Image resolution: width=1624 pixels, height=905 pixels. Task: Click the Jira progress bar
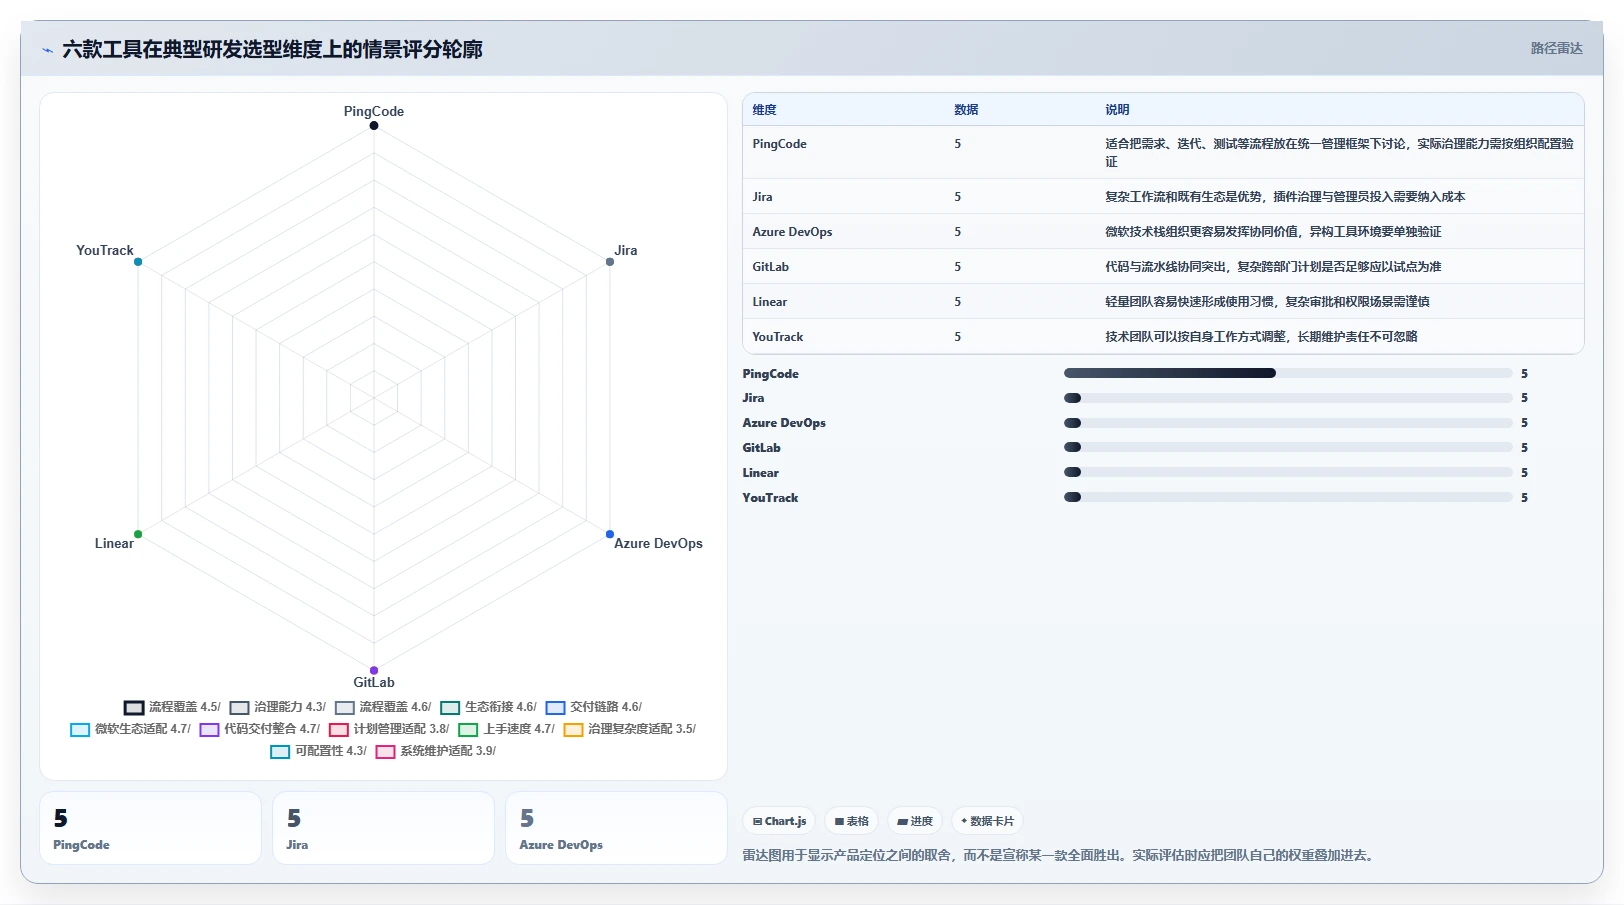pos(1288,398)
